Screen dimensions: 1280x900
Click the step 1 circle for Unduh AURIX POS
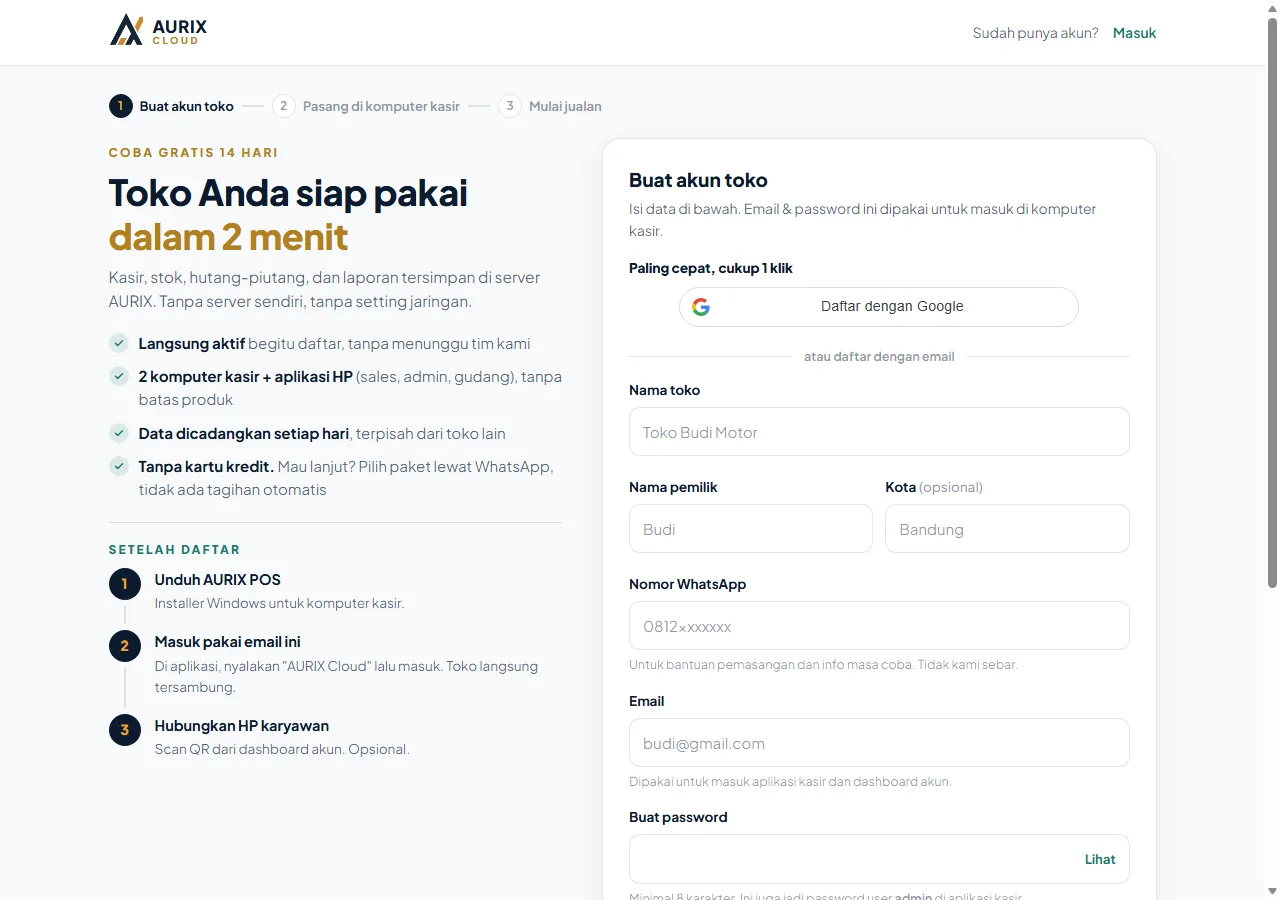pyautogui.click(x=125, y=584)
